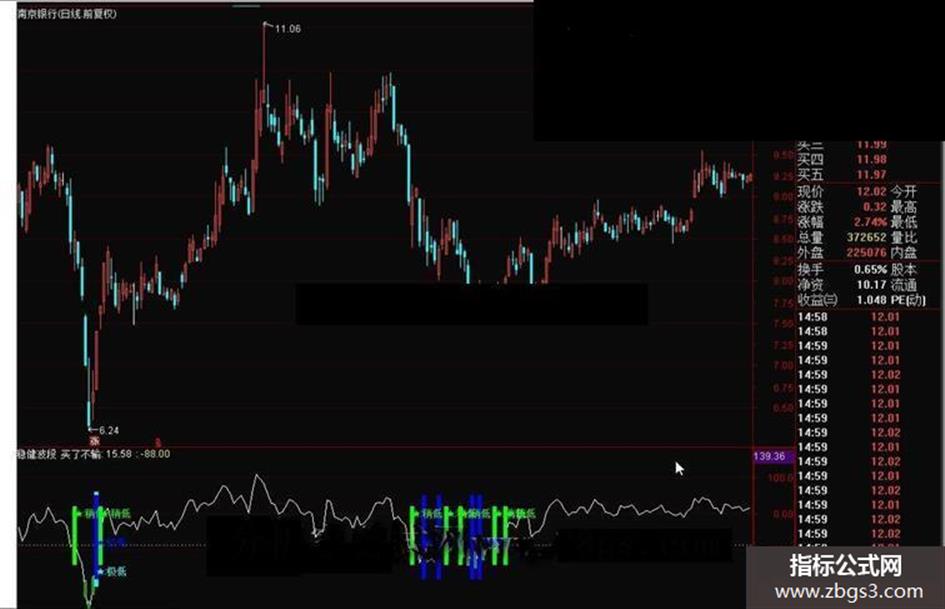
Task: Click the 涨跌 value 0.32
Action: pyautogui.click(x=874, y=206)
